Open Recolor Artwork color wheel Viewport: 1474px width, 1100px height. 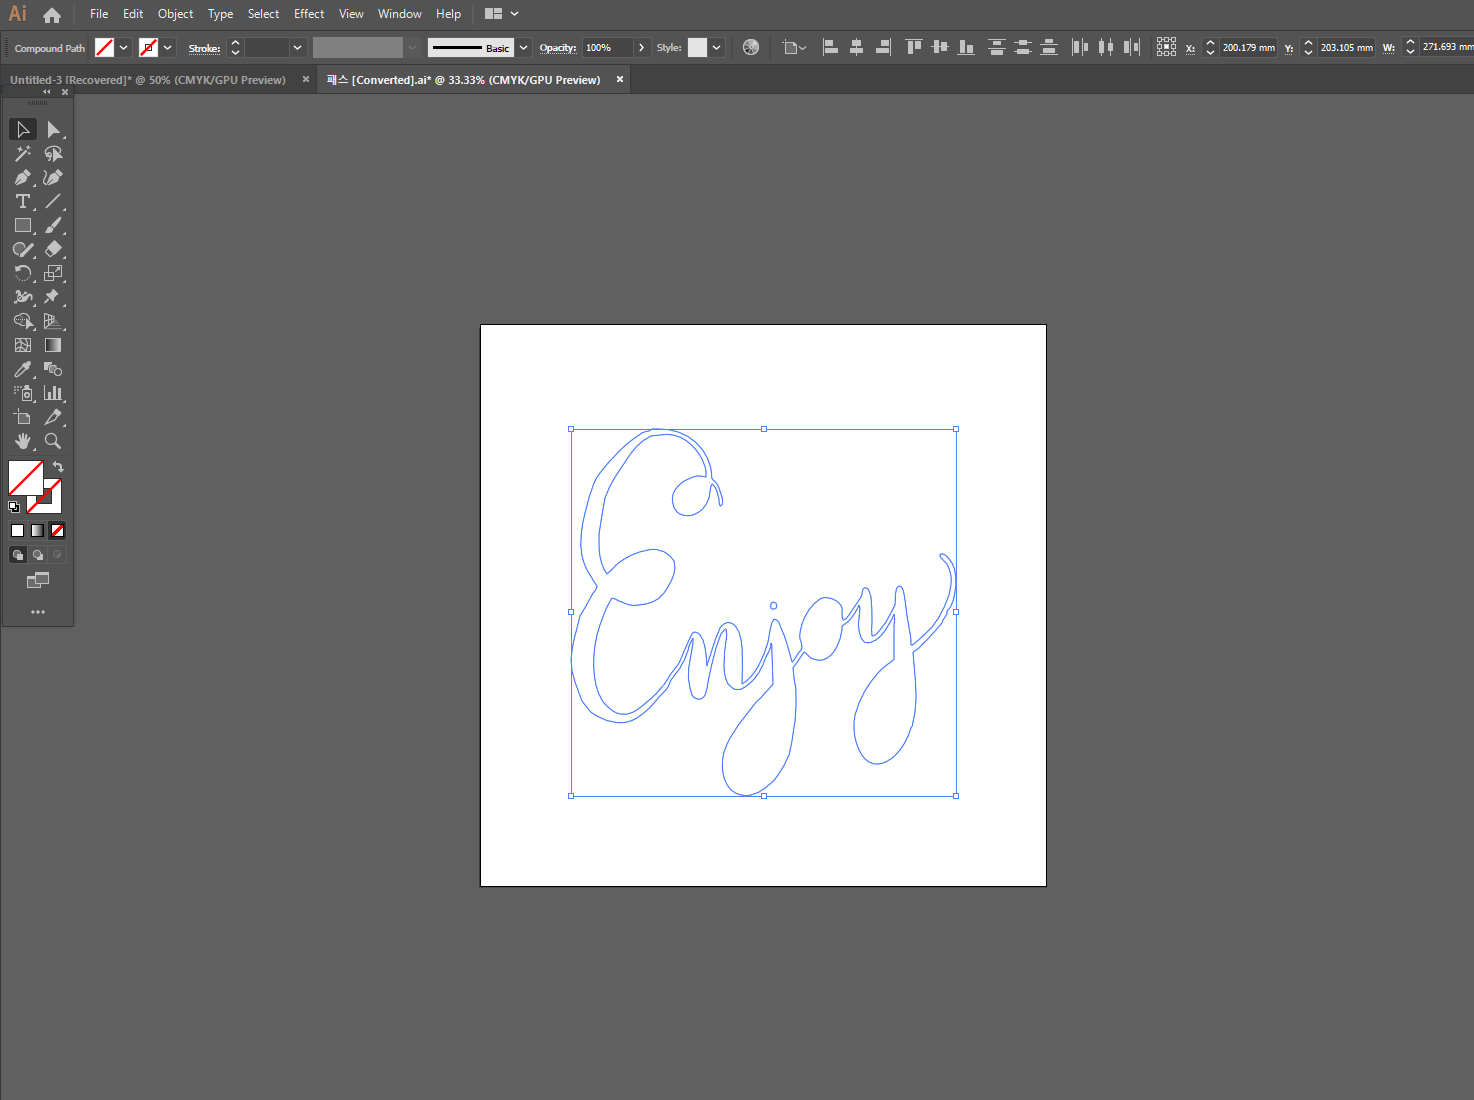click(751, 47)
